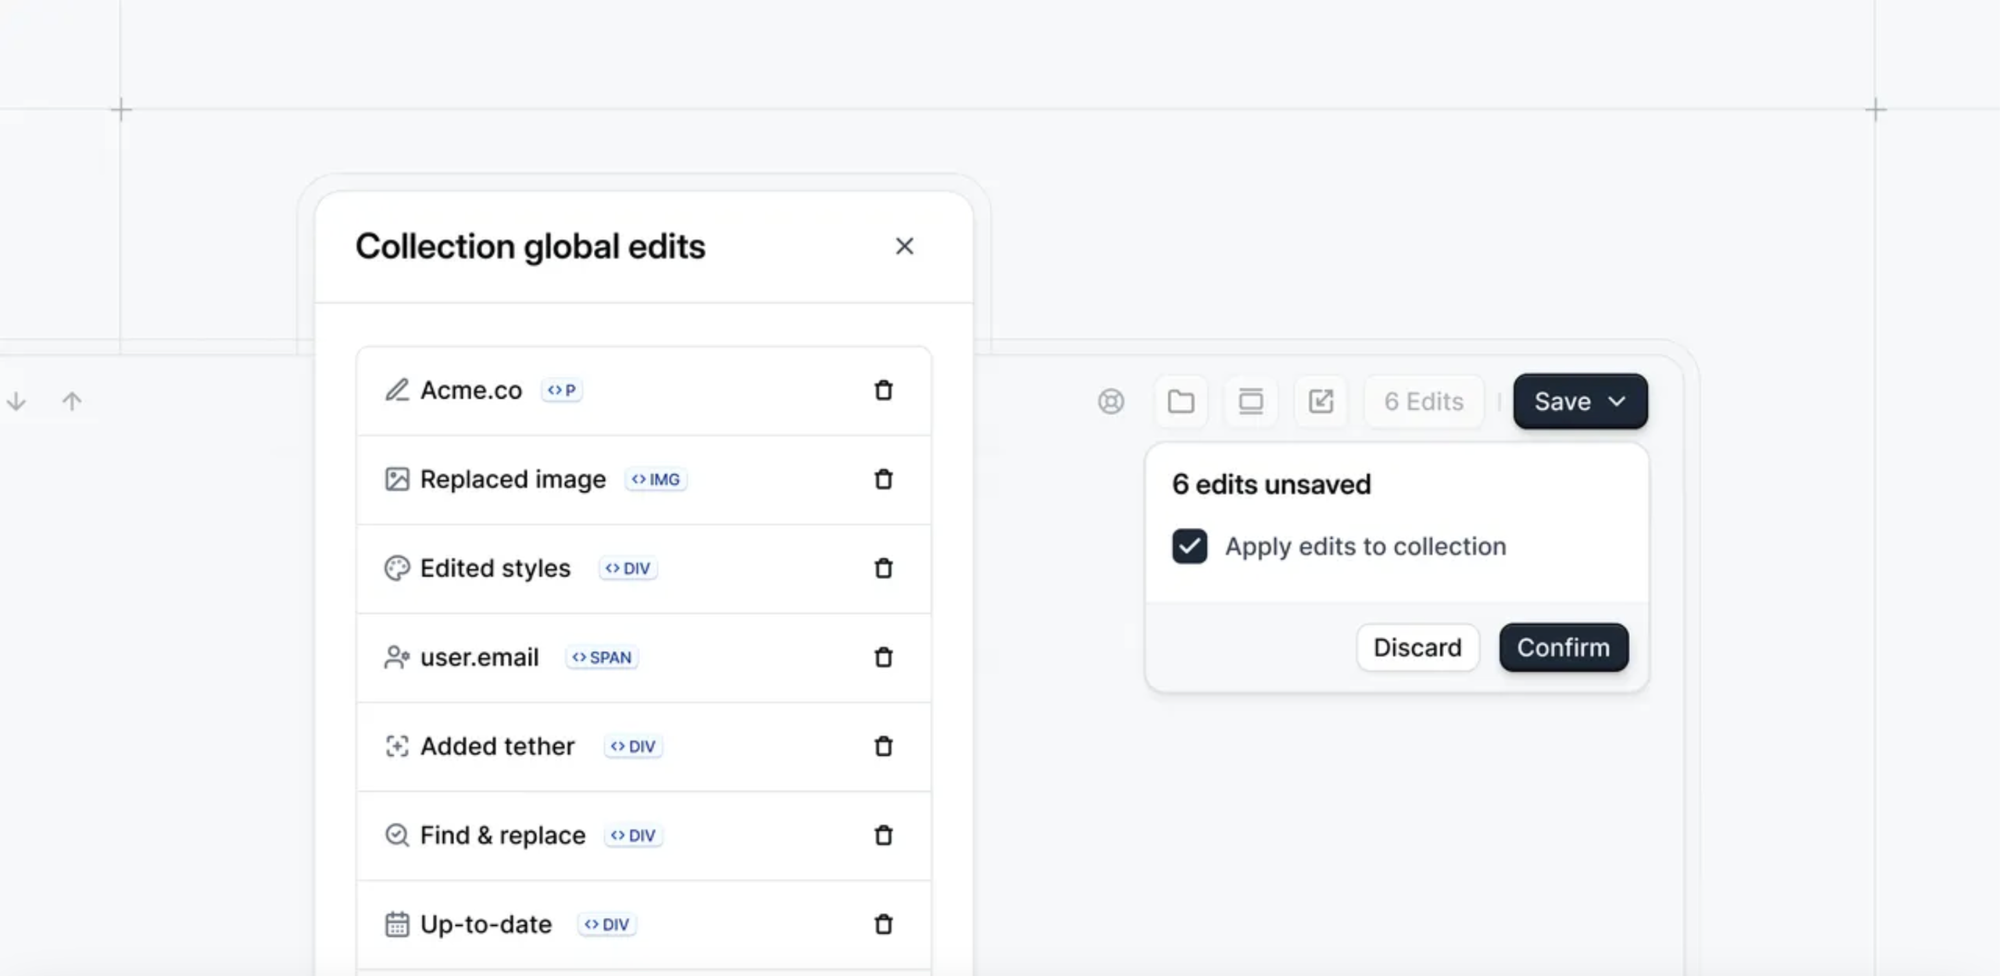
Task: Click the down arrow navigation icon
Action: (16, 401)
